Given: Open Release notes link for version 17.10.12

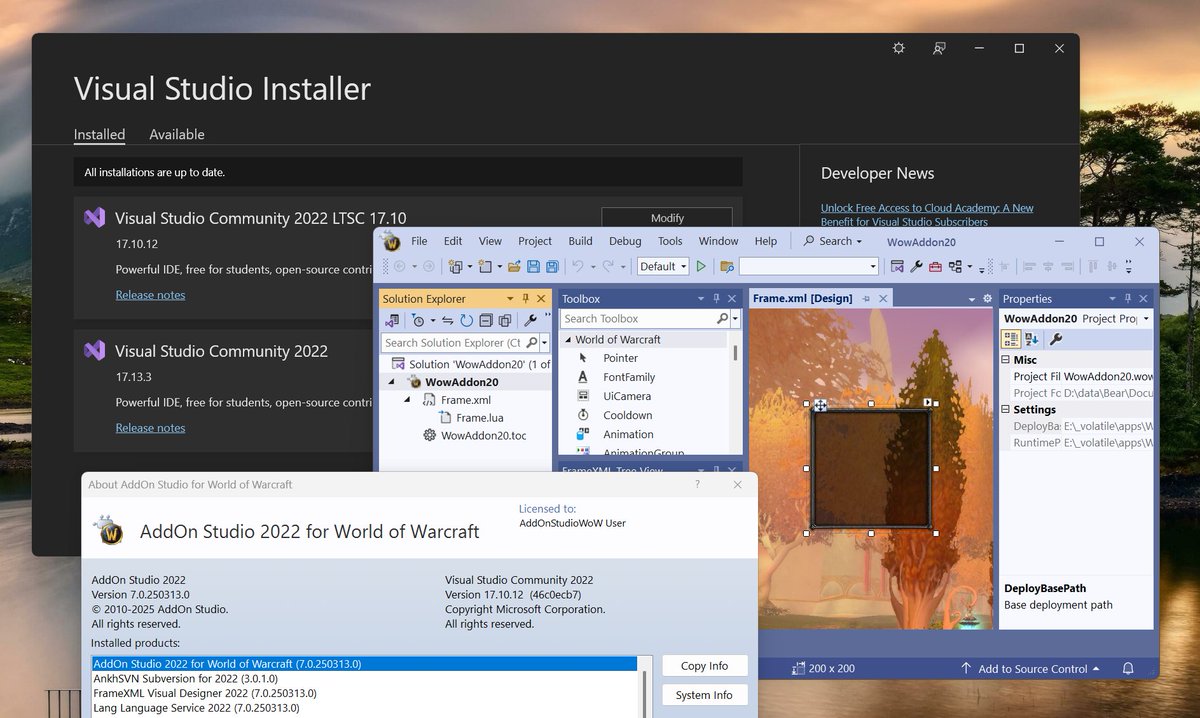Looking at the screenshot, I should coord(150,295).
